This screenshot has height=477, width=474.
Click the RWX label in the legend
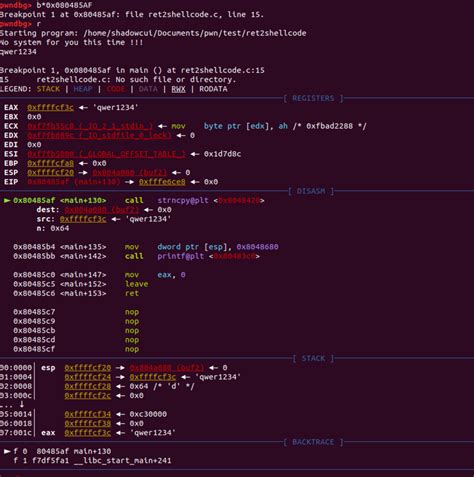click(x=178, y=89)
